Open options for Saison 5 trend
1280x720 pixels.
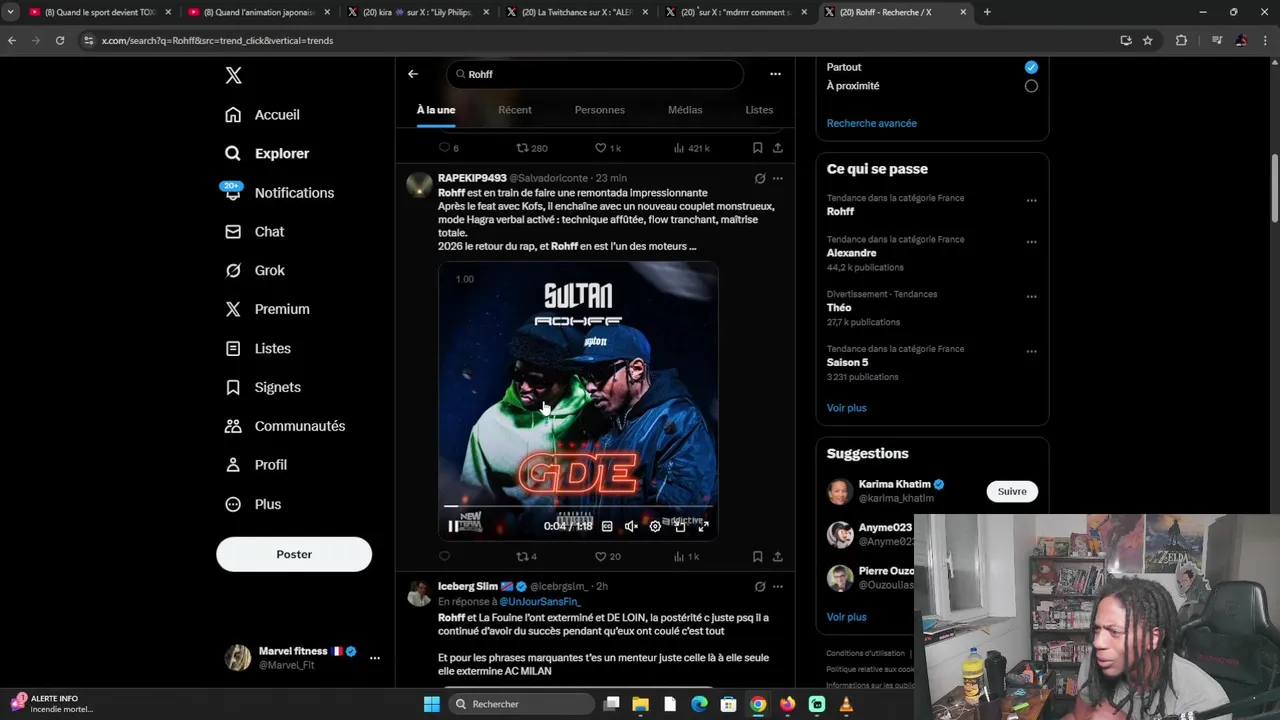(x=1031, y=352)
